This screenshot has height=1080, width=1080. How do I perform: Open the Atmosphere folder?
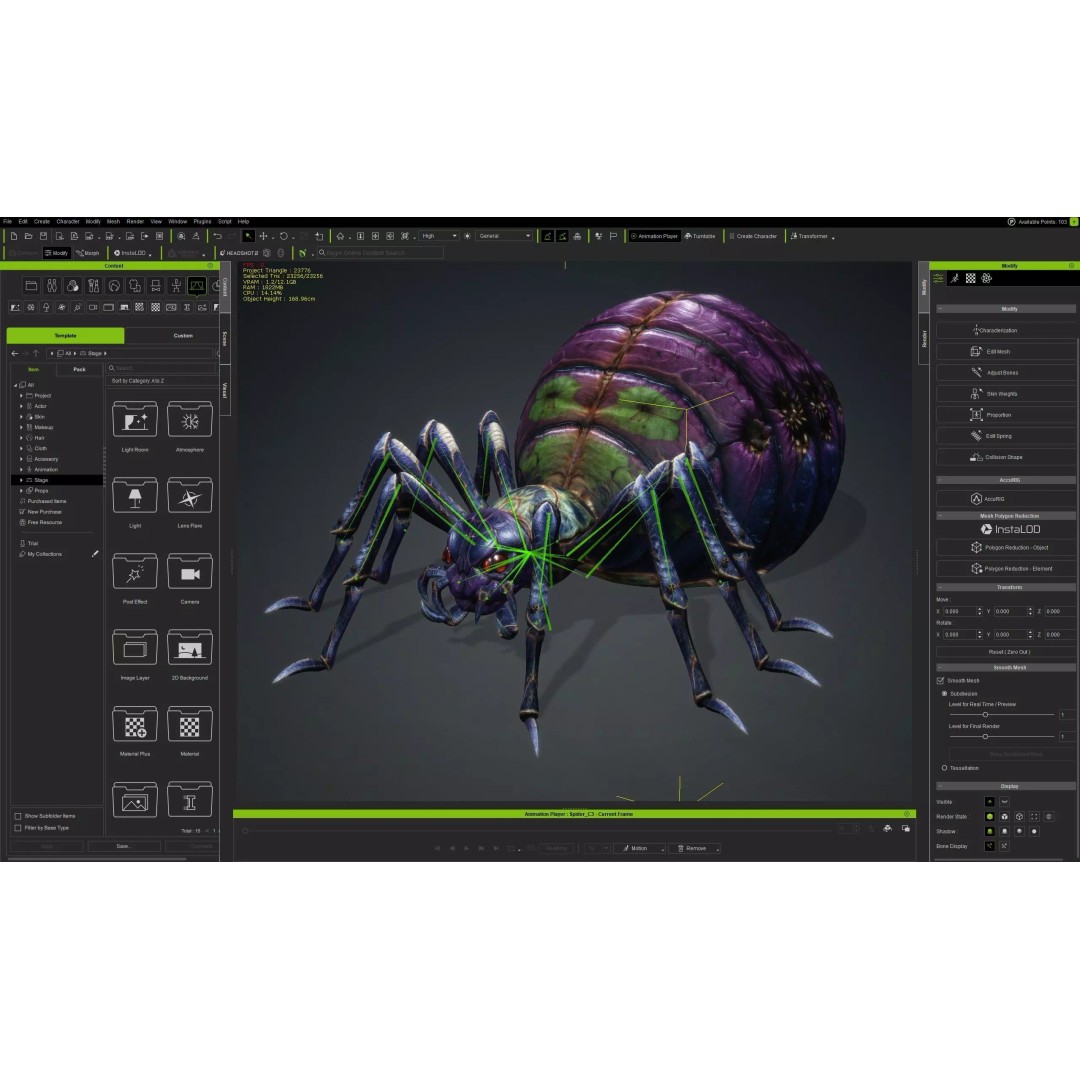[x=189, y=420]
